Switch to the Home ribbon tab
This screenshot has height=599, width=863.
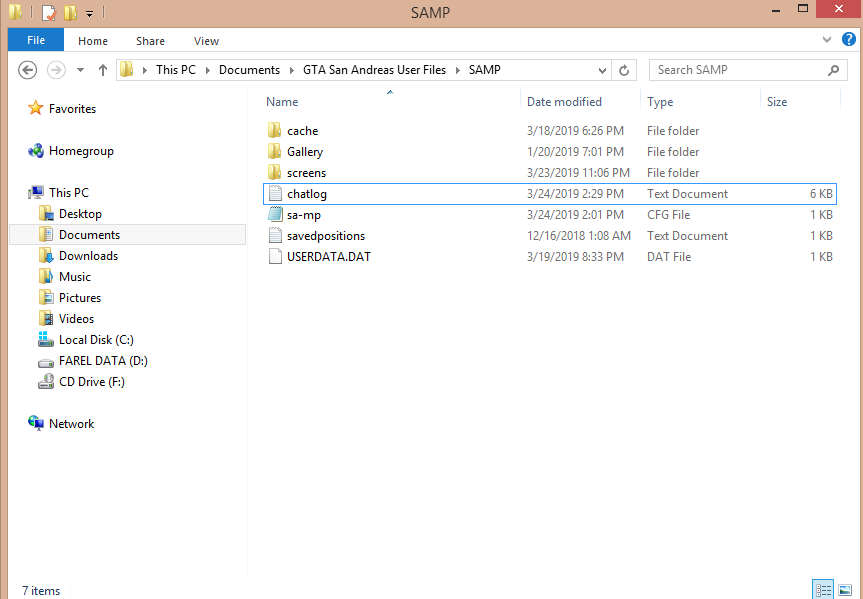(x=92, y=41)
